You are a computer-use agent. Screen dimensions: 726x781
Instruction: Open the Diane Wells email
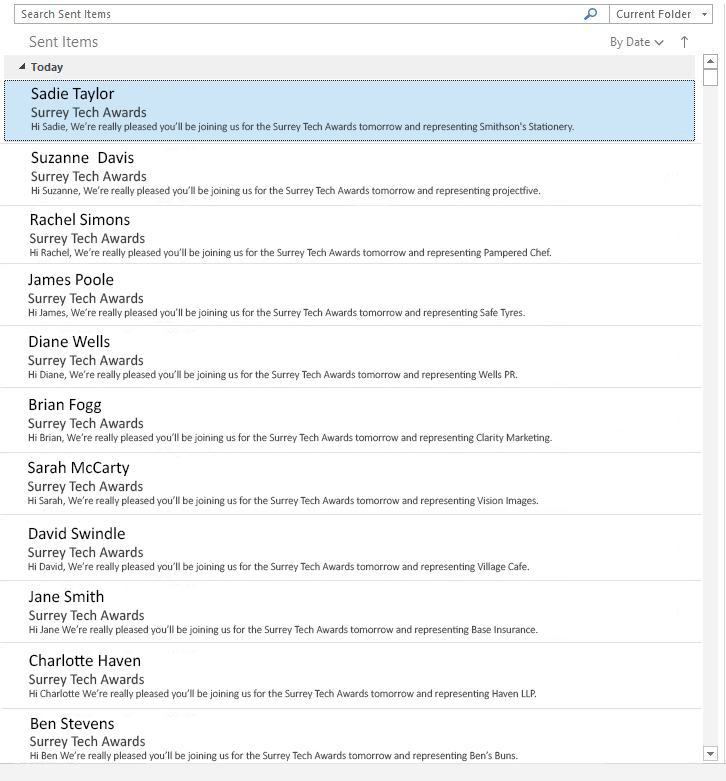coord(351,357)
